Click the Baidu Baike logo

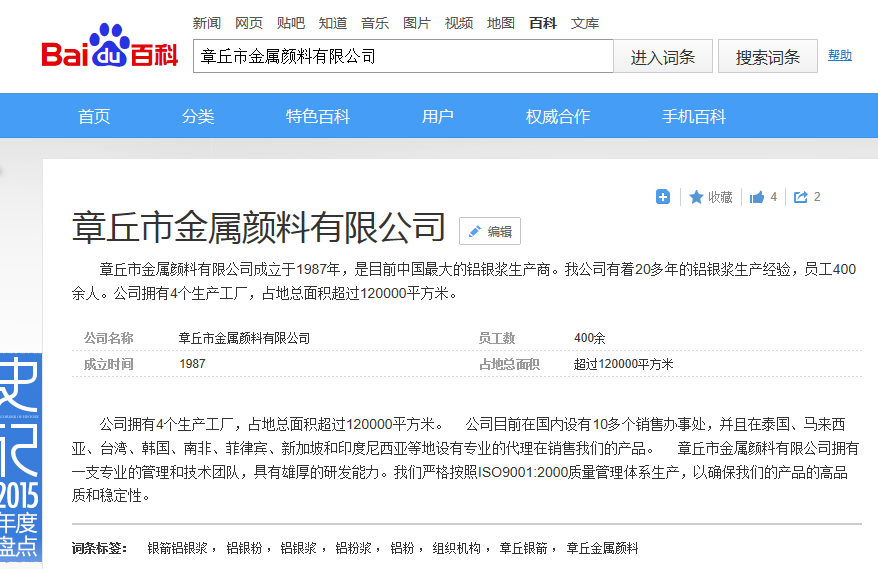pos(109,50)
